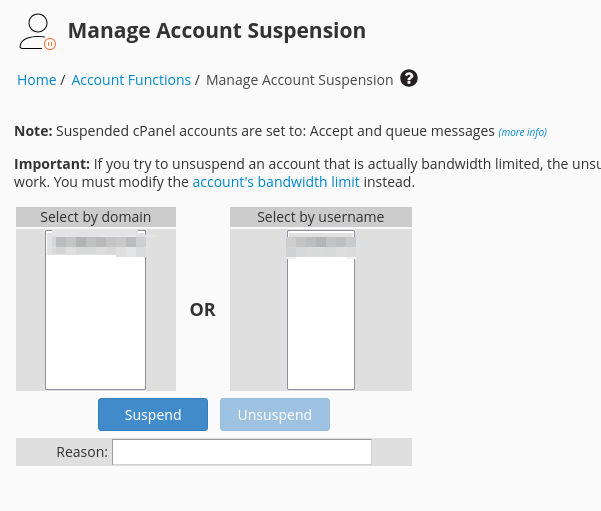Viewport: 601px width, 511px height.
Task: Click the OR separator text
Action: click(x=203, y=310)
